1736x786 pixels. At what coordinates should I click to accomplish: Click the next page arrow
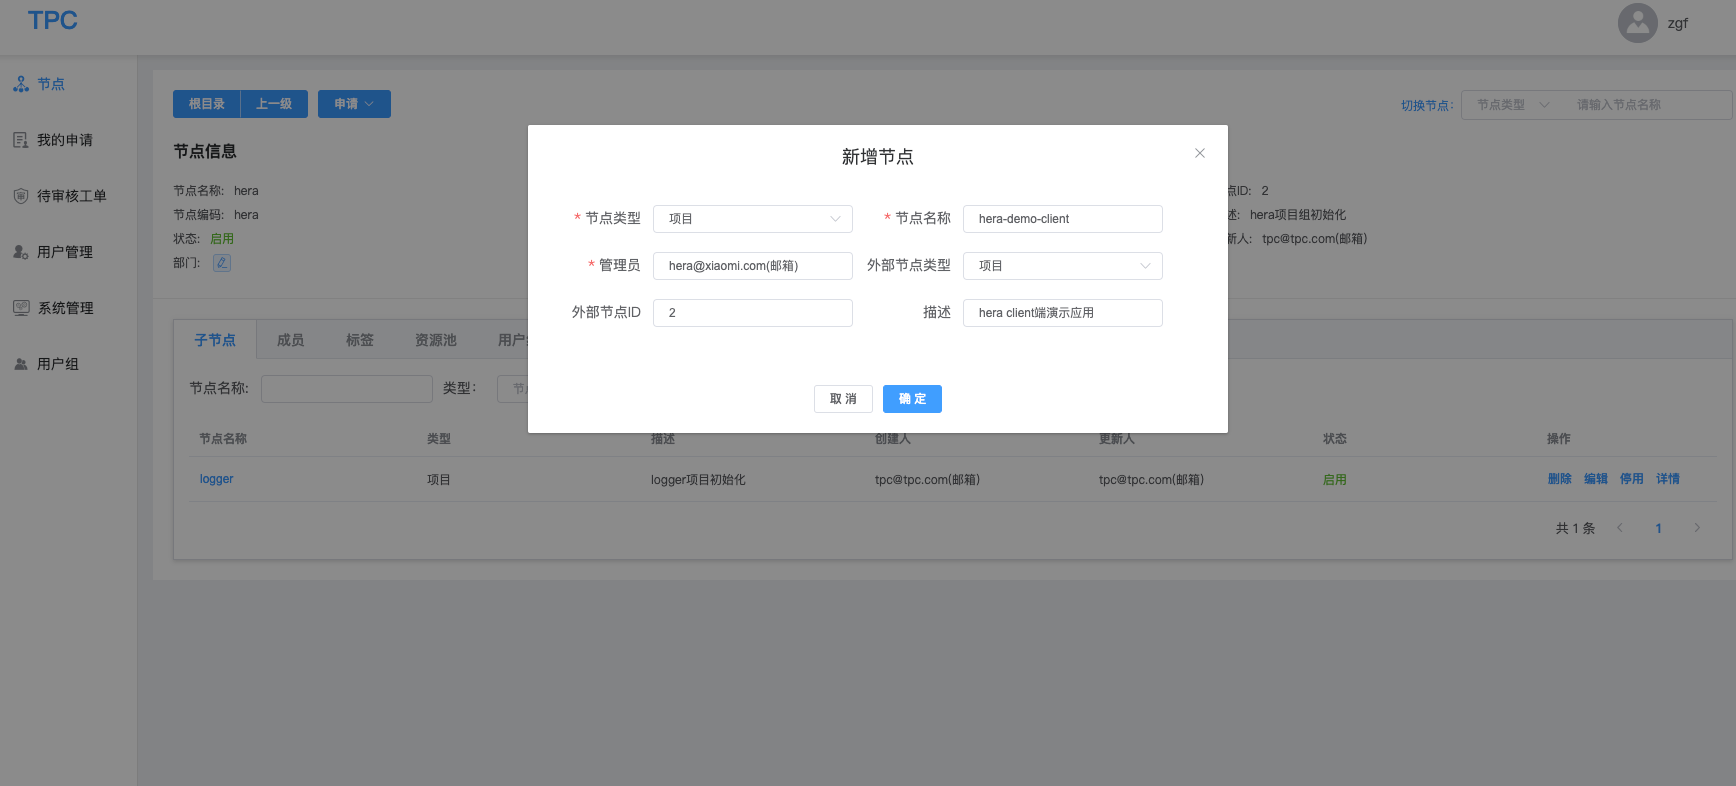[x=1697, y=528]
